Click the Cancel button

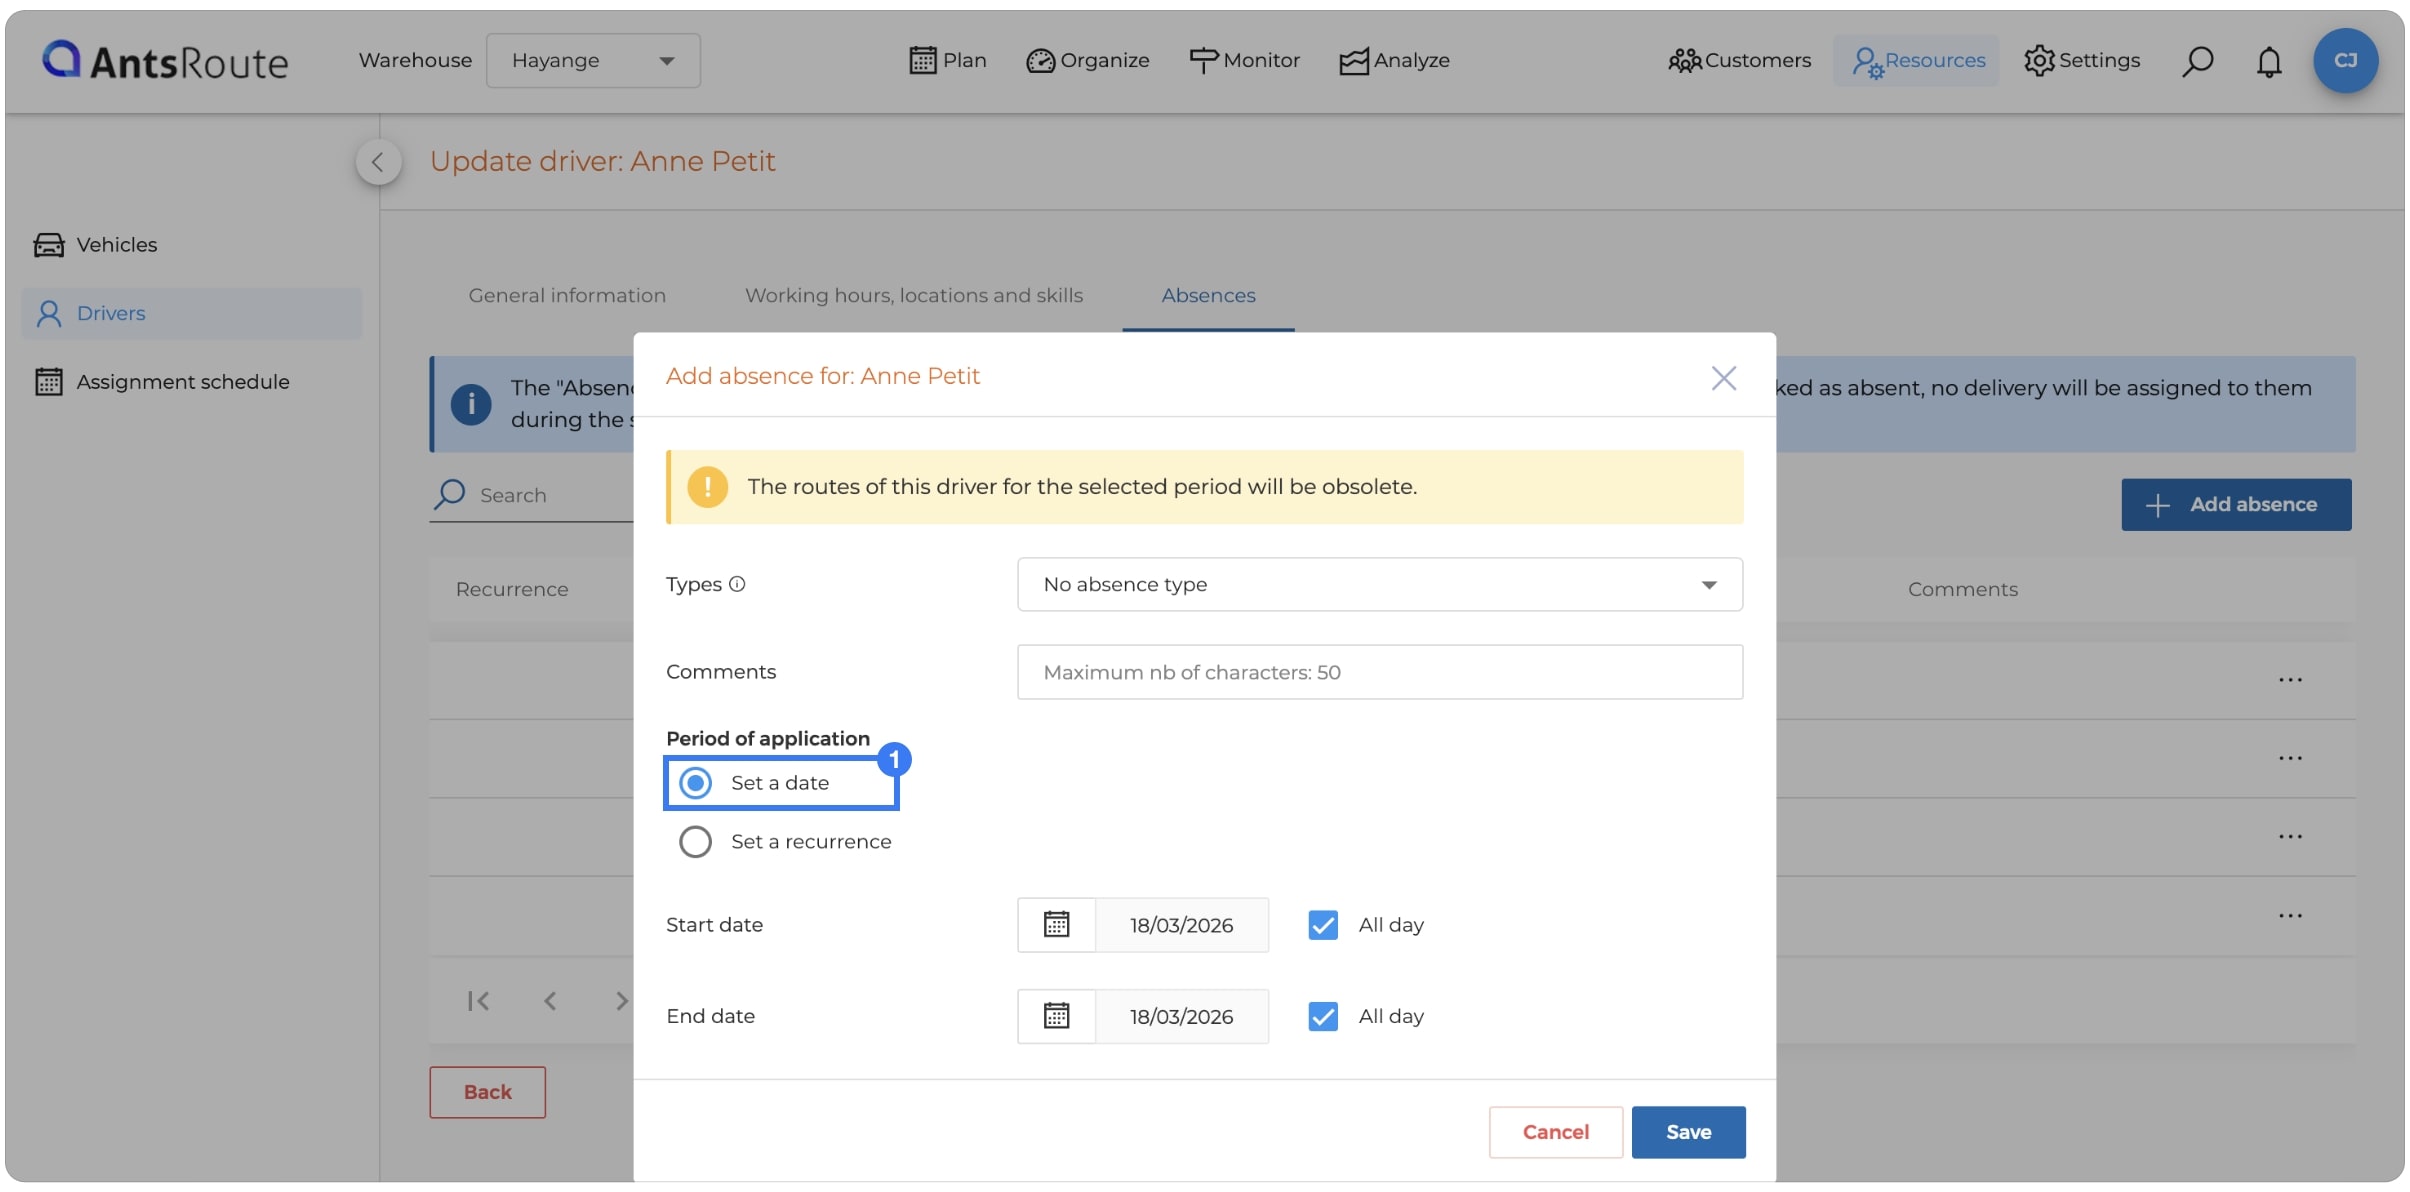(x=1555, y=1132)
